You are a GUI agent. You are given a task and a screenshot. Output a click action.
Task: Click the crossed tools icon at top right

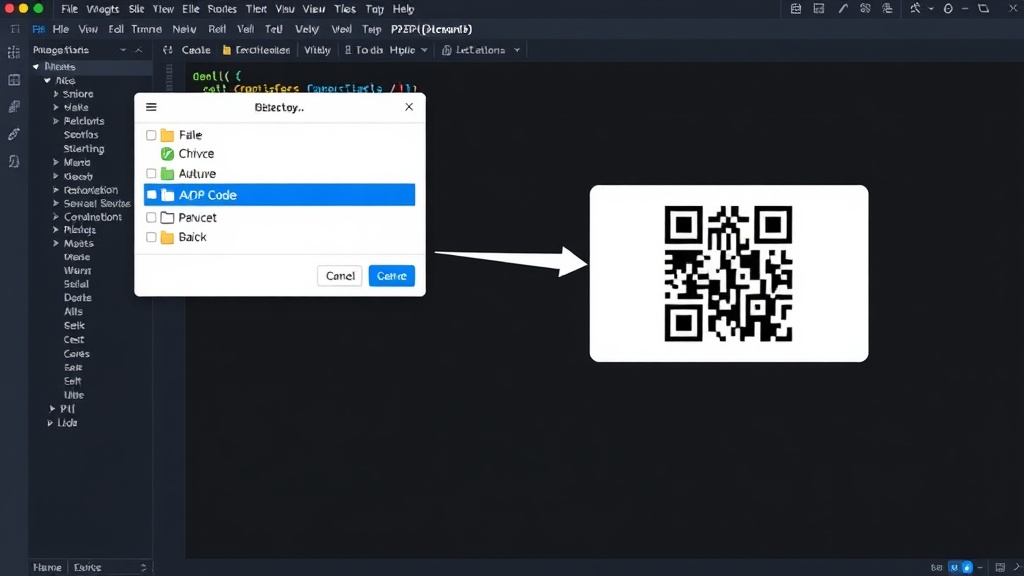[x=865, y=8]
